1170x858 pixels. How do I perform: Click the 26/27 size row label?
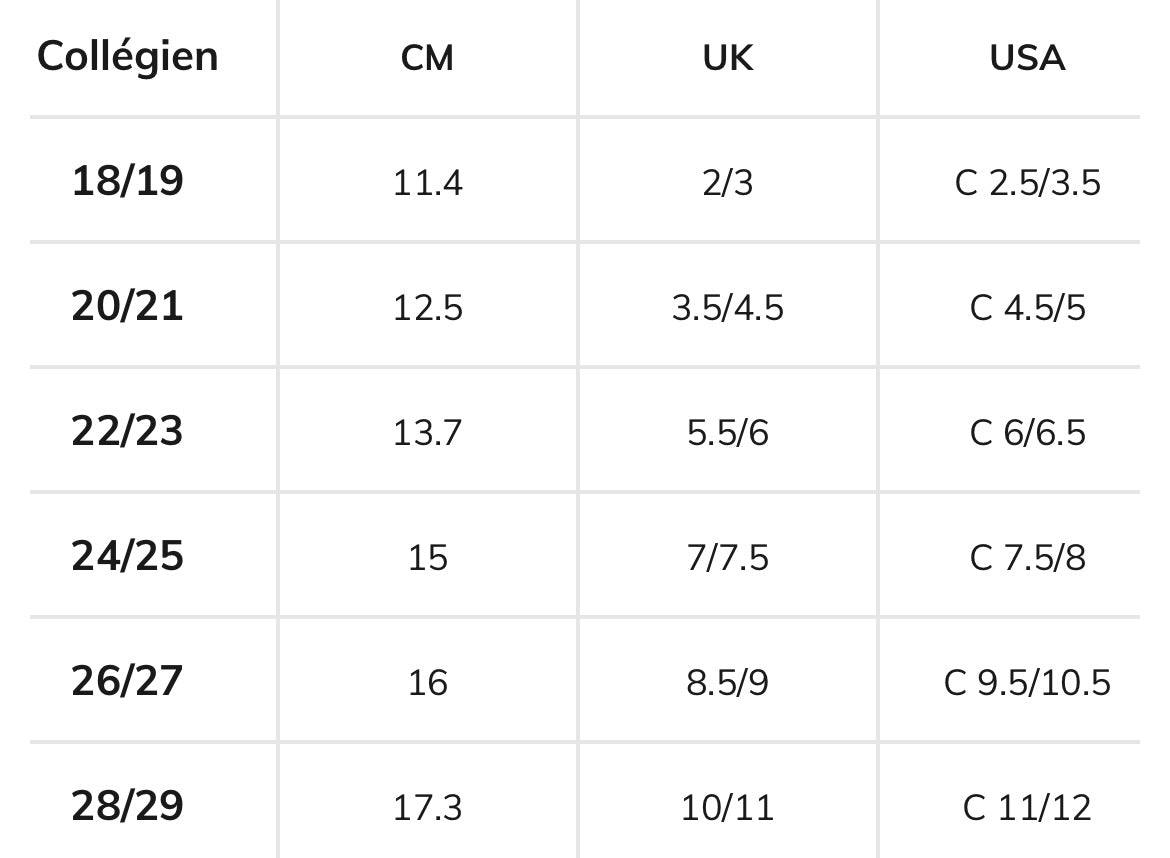128,682
